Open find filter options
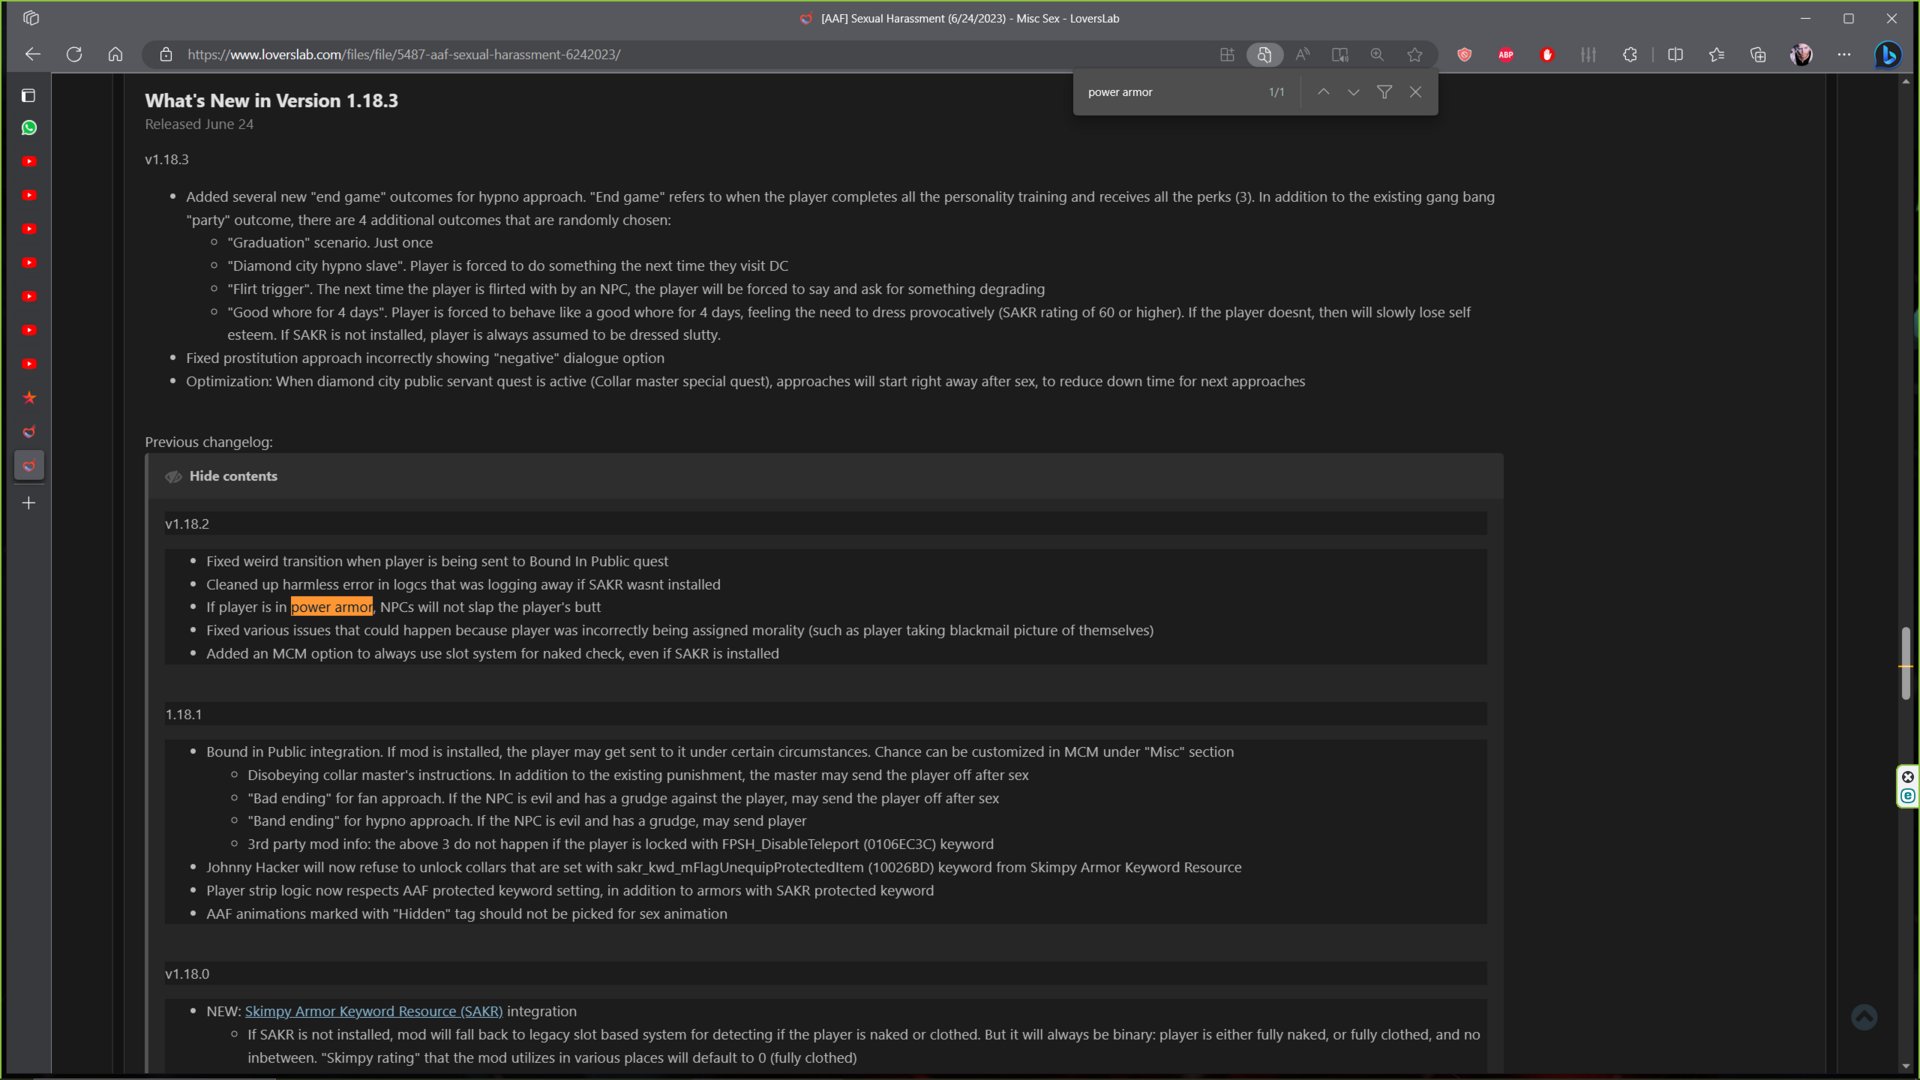1920x1080 pixels. [x=1384, y=92]
